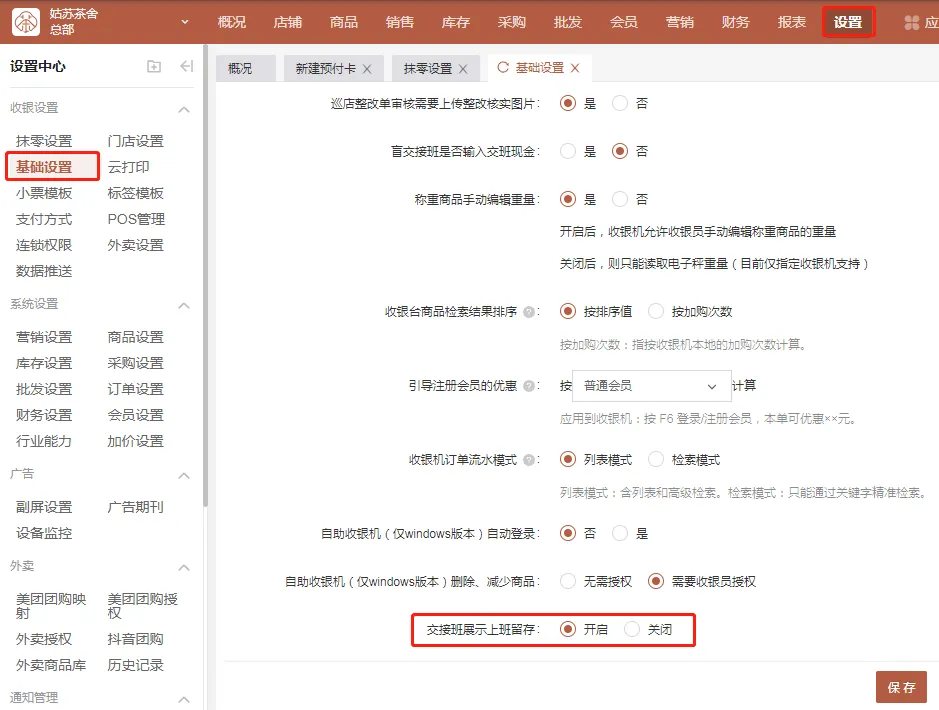Choose 检索模式 for 收银机订单流水模式

point(656,460)
